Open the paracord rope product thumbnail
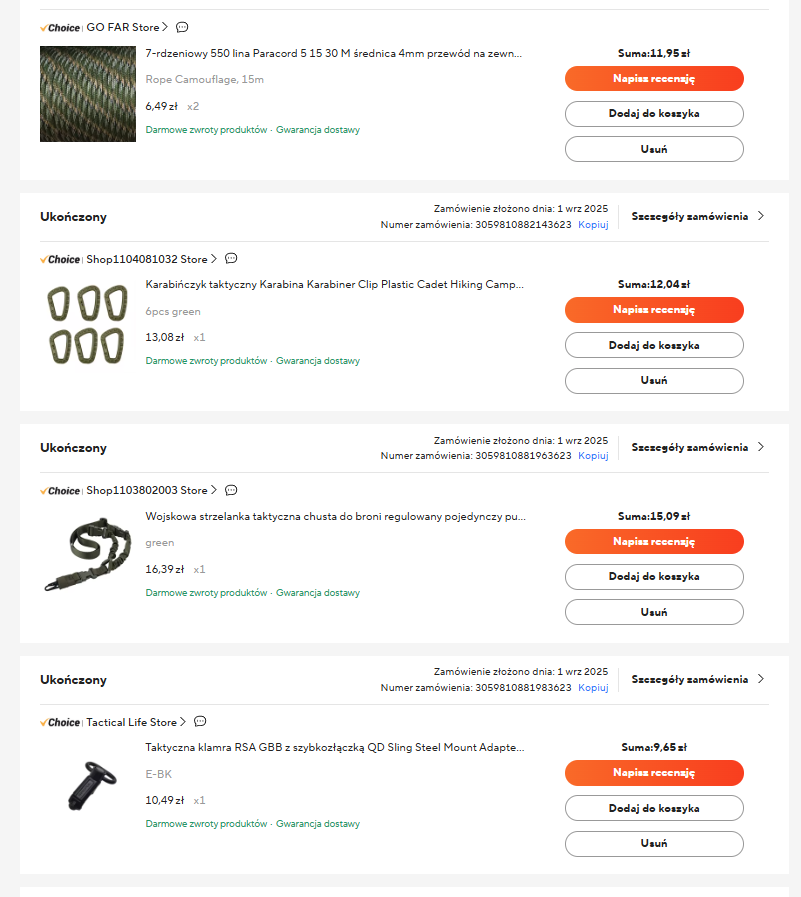This screenshot has width=801, height=897. [88, 94]
